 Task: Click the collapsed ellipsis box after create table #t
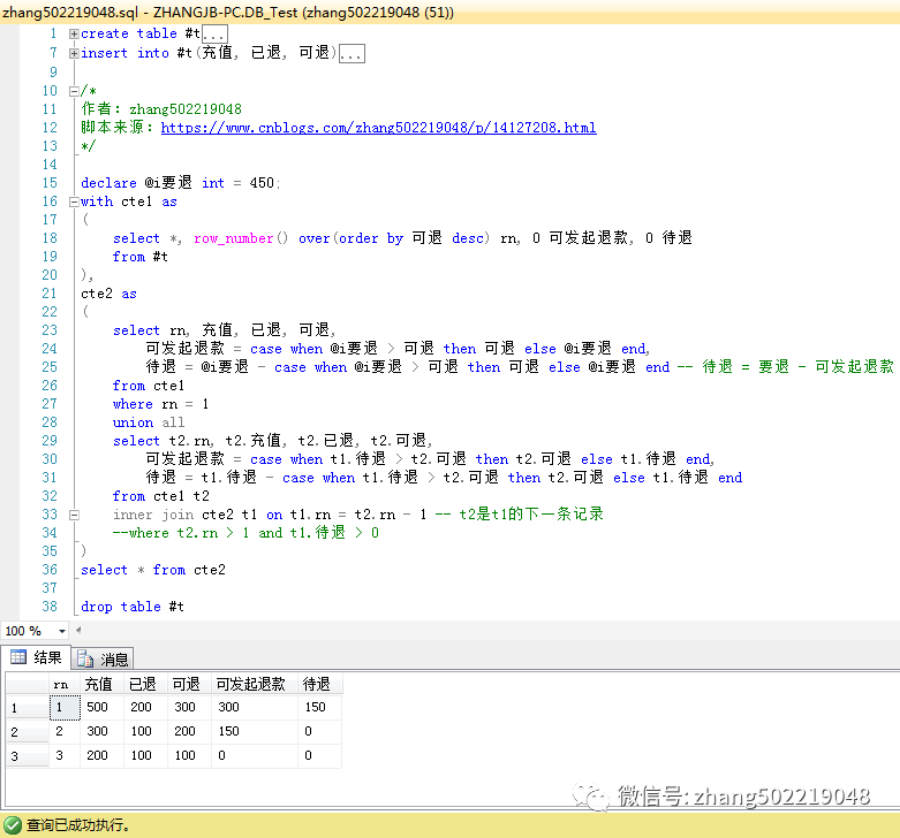(x=214, y=34)
